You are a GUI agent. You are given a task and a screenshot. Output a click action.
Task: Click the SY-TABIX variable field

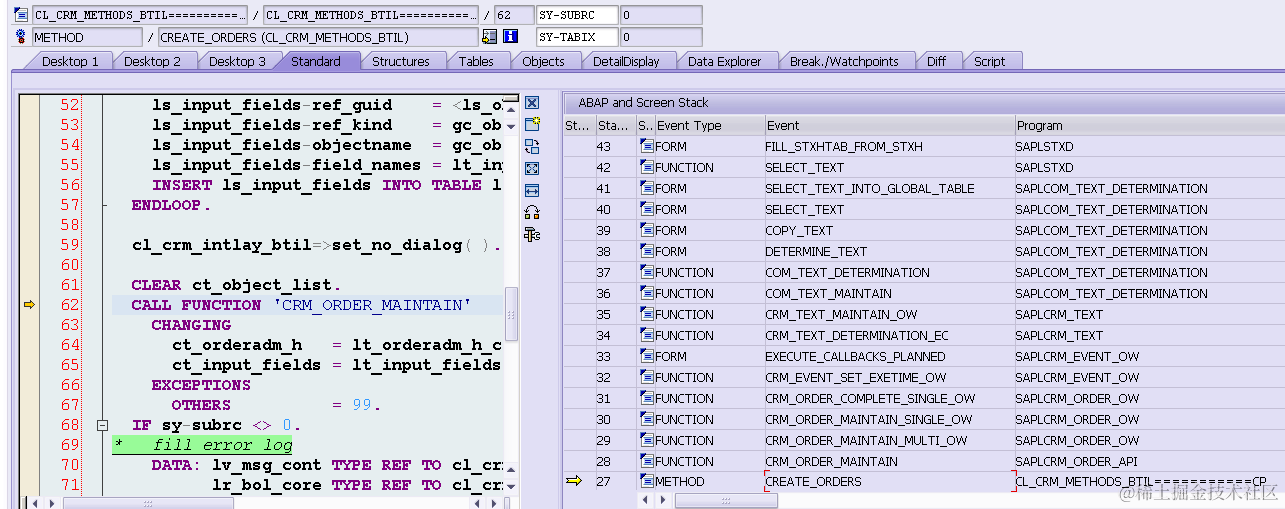[576, 37]
